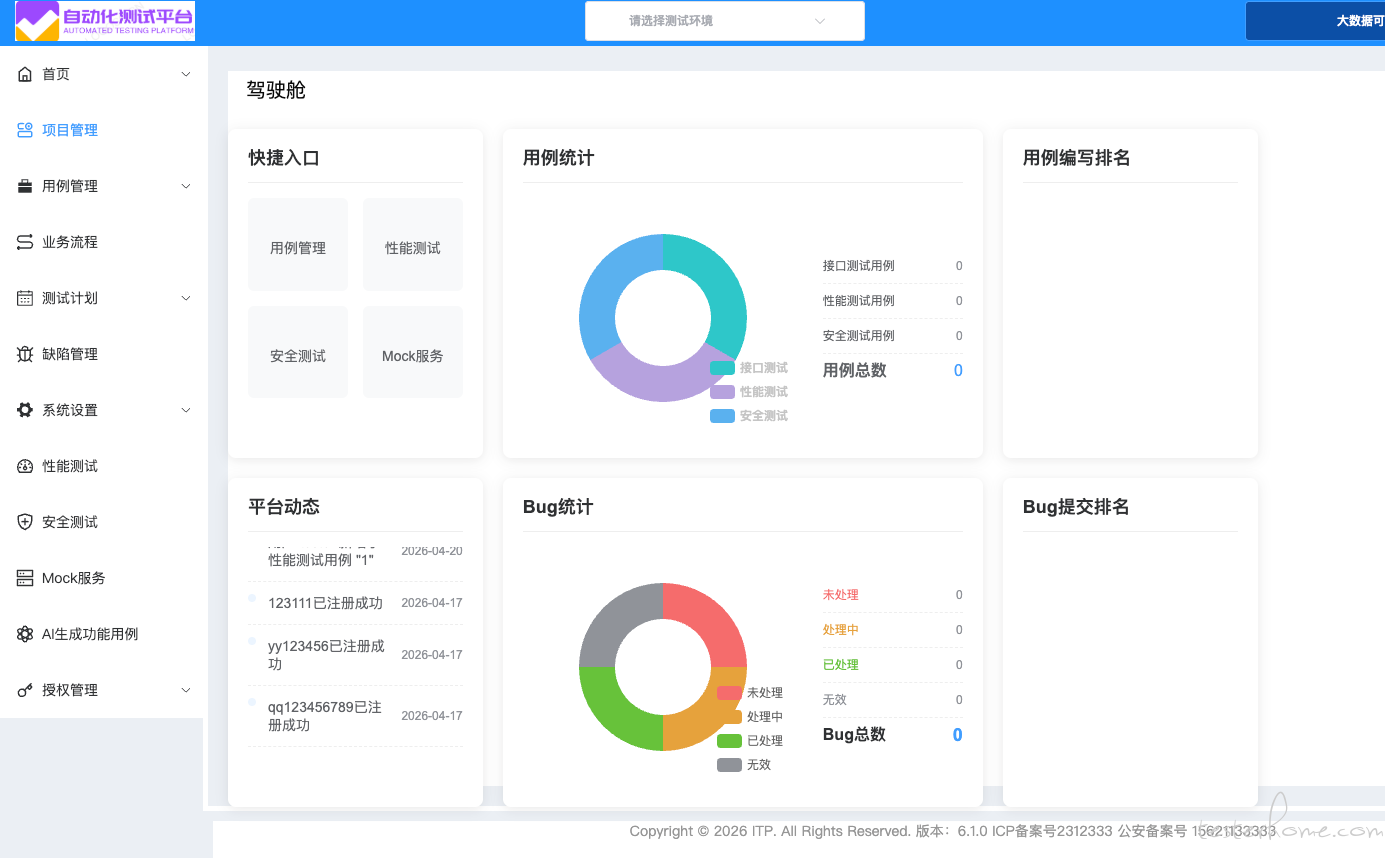Expand the 用例管理 sidebar submenu chevron
The width and height of the screenshot is (1385, 858).
pyautogui.click(x=186, y=186)
